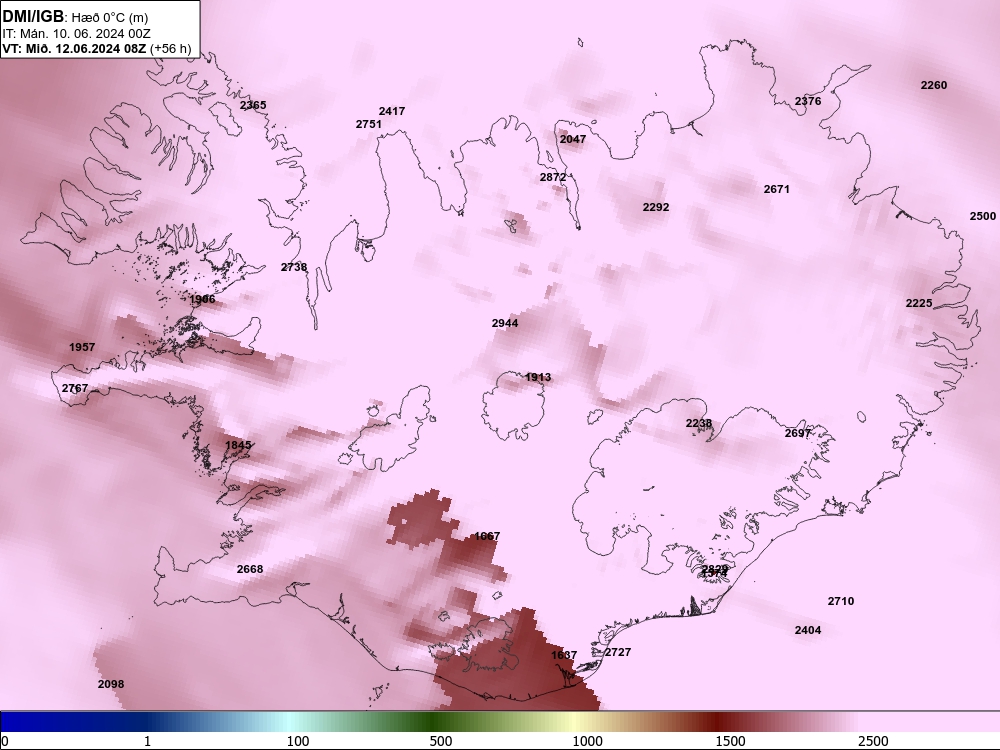Click the map value 2872
The width and height of the screenshot is (1000, 750).
coord(553,177)
